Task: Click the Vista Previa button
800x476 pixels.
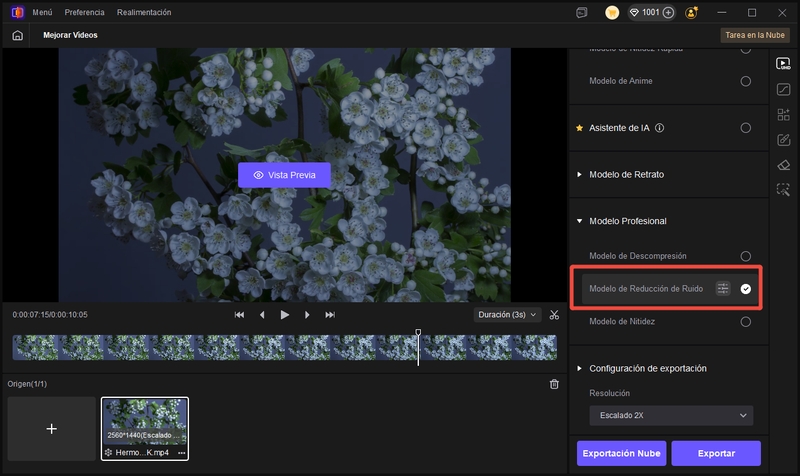Action: (284, 175)
